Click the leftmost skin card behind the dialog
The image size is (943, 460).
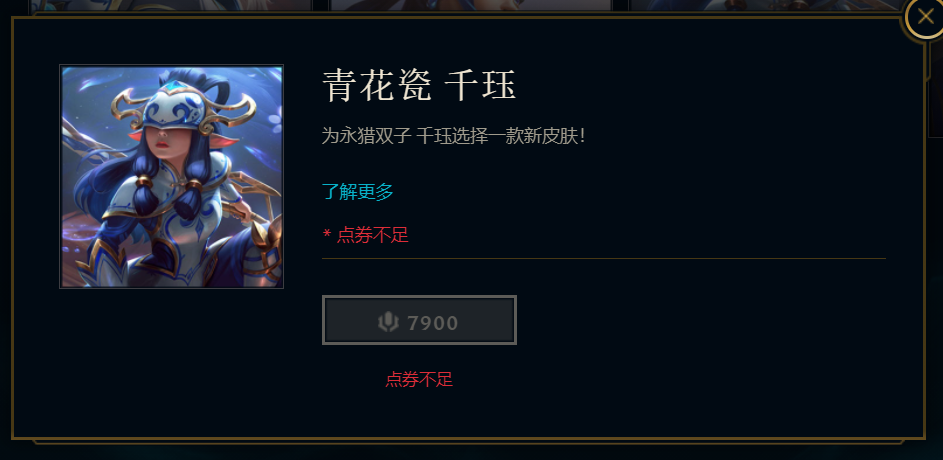[x=171, y=5]
